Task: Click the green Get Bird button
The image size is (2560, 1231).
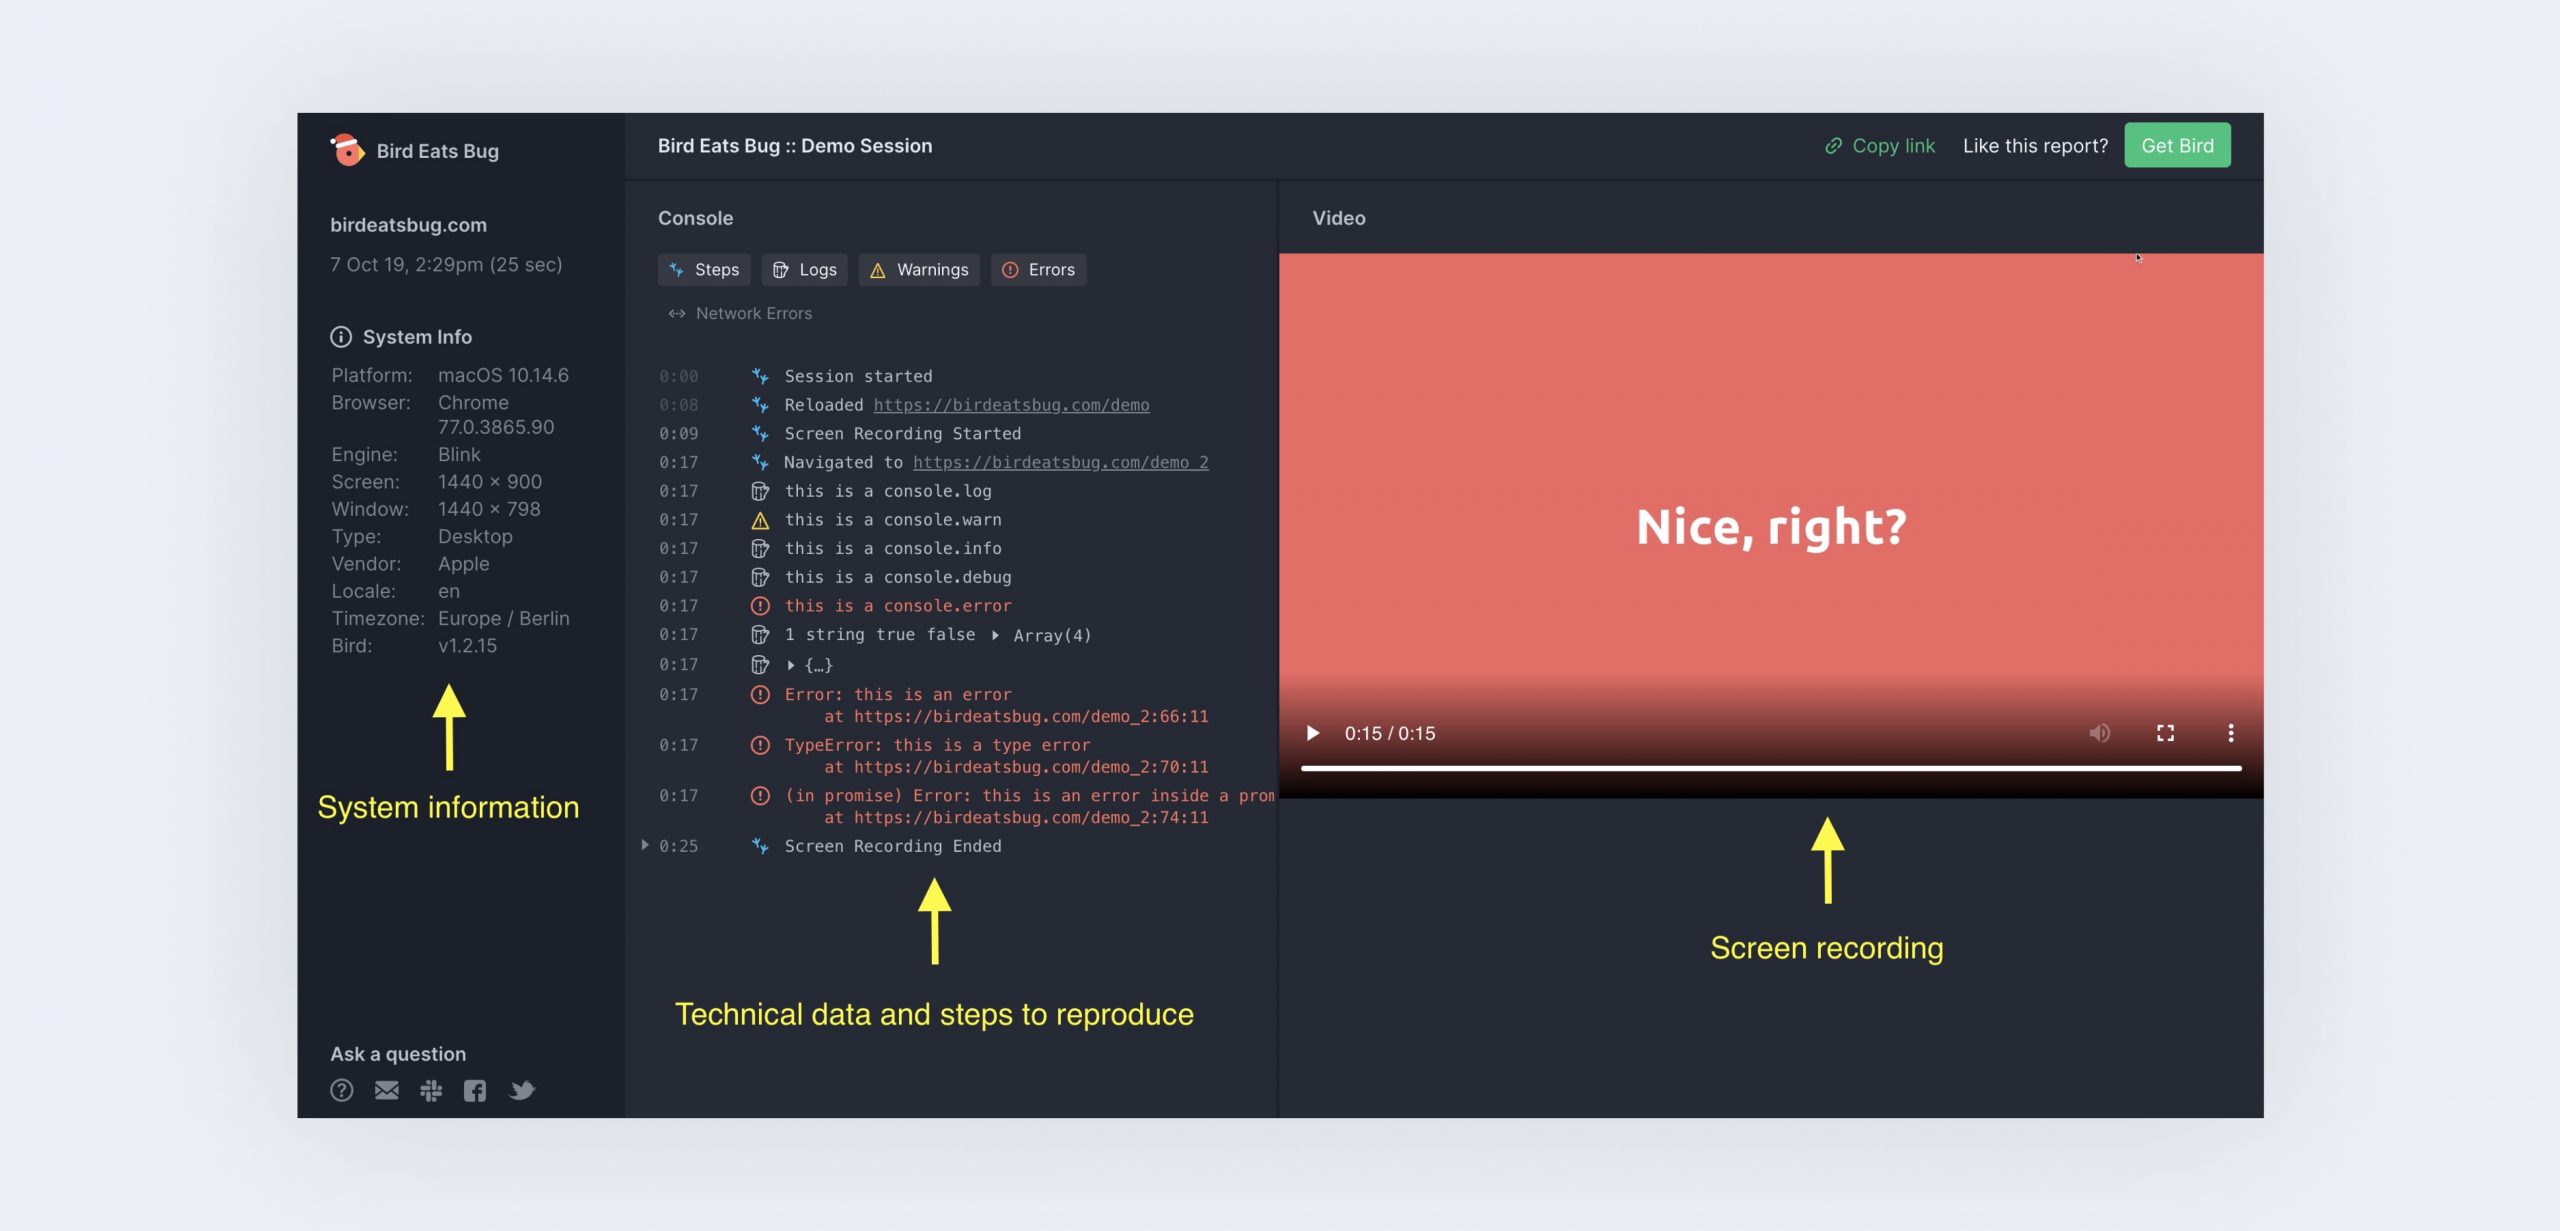Action: click(x=2176, y=146)
